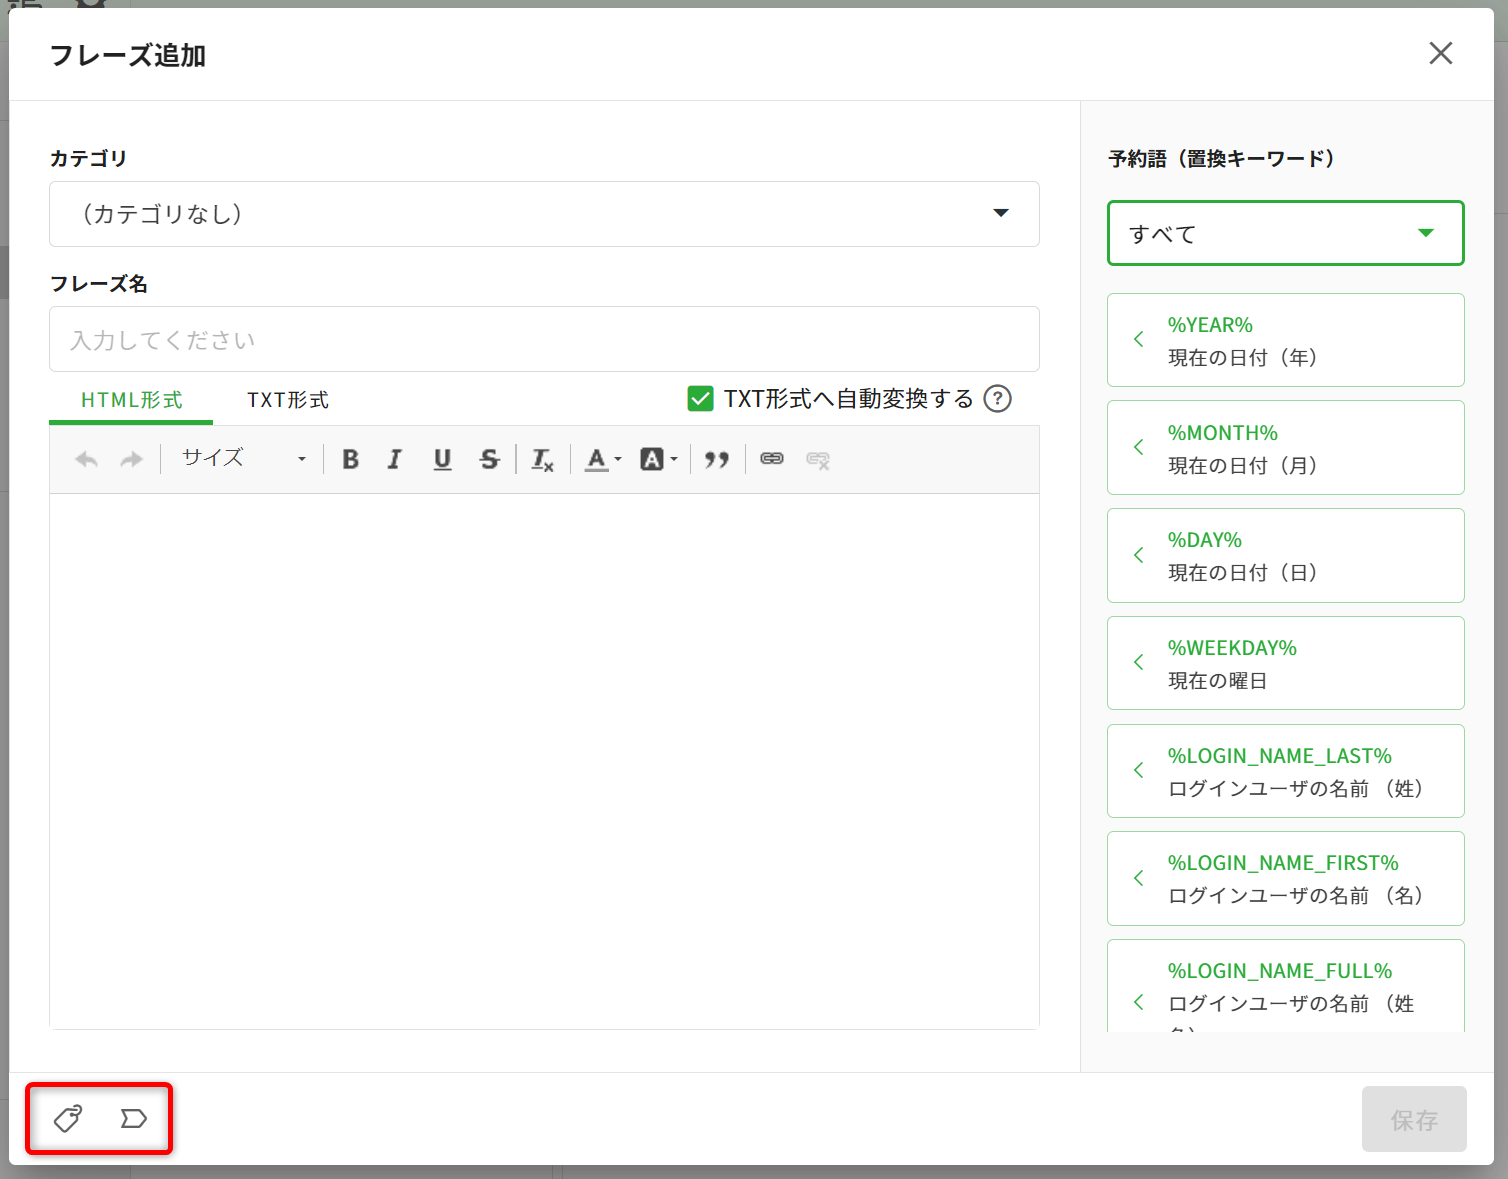Open the カテゴリ dropdown
The image size is (1508, 1179).
tap(544, 214)
